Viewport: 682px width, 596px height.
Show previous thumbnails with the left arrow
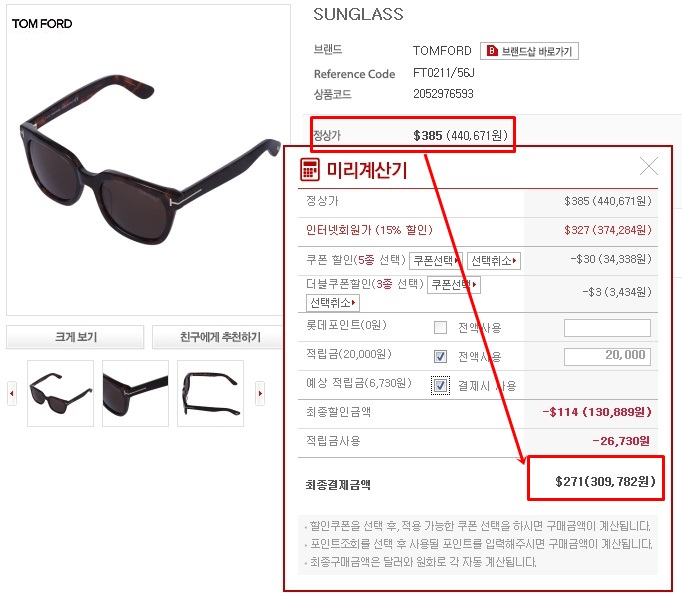pyautogui.click(x=12, y=393)
